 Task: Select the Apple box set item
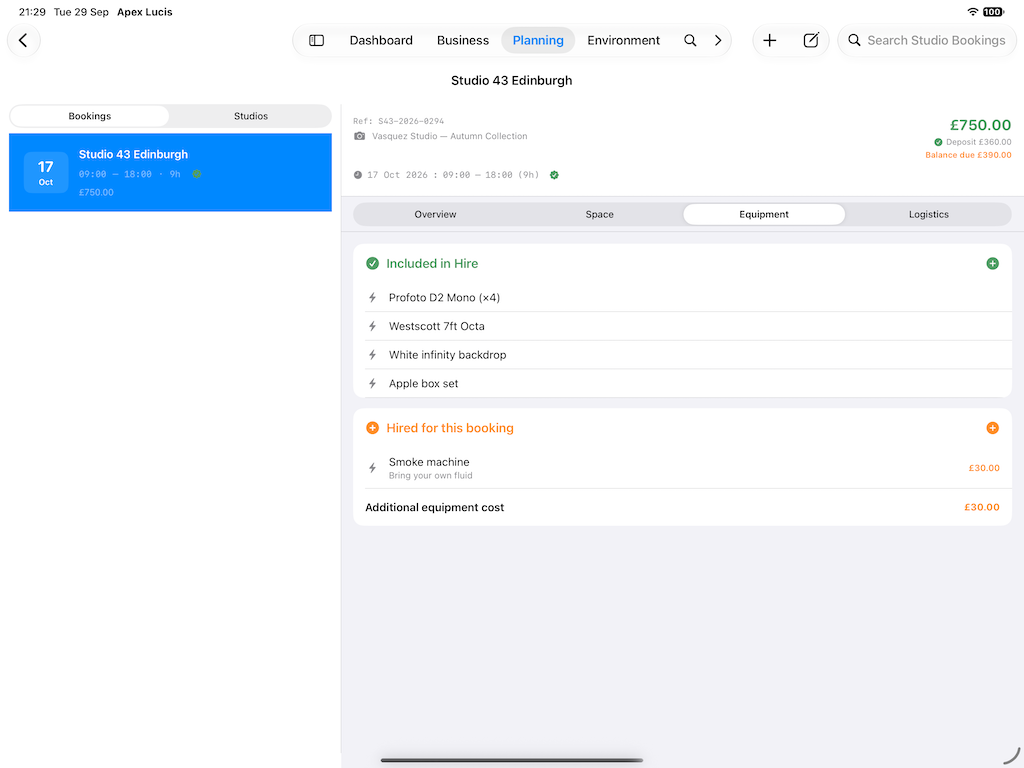pos(682,384)
